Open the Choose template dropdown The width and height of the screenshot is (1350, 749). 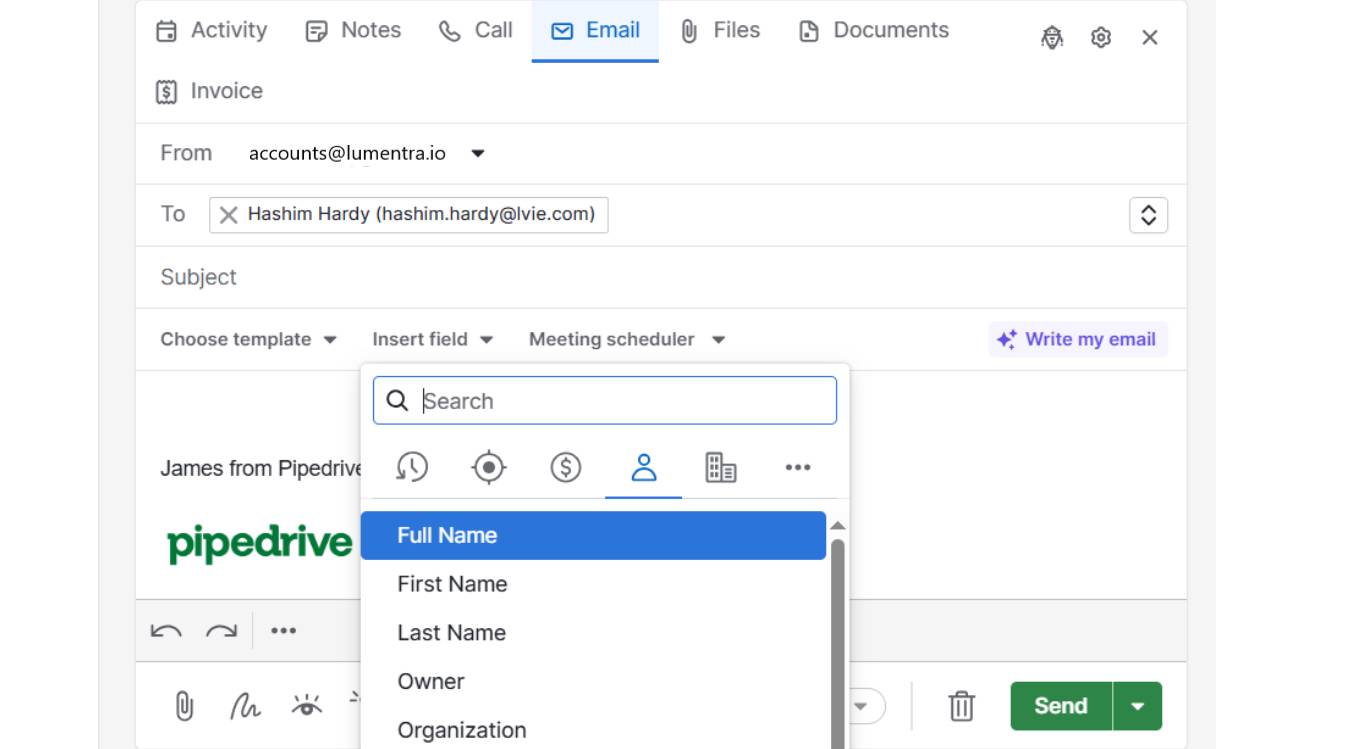[247, 339]
